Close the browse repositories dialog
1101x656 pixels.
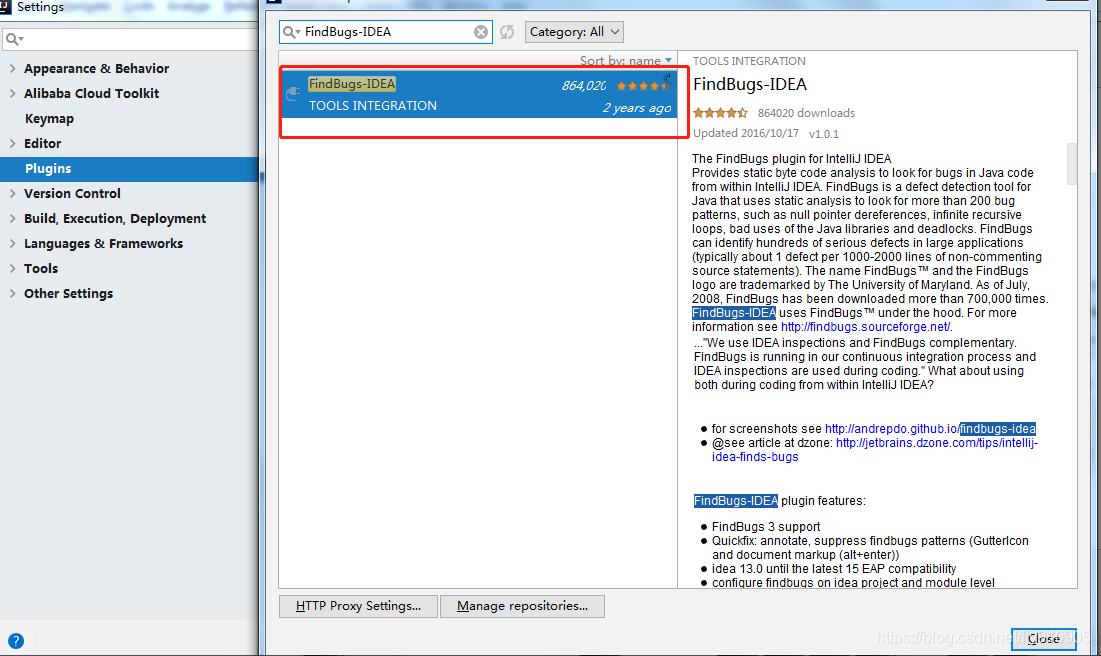1043,638
